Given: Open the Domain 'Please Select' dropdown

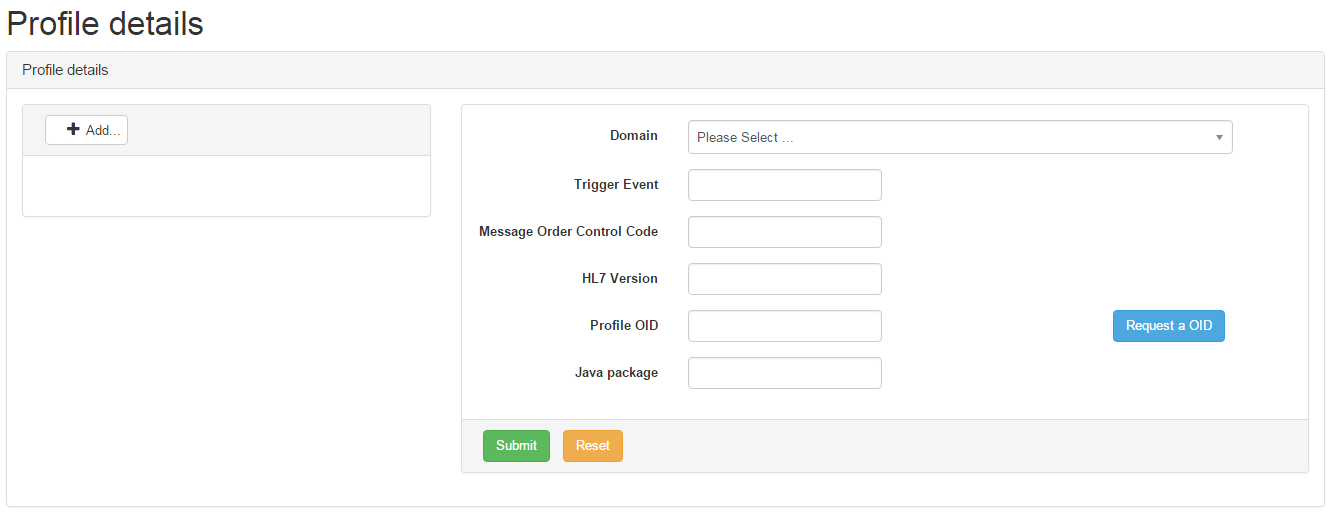Looking at the screenshot, I should point(950,137).
